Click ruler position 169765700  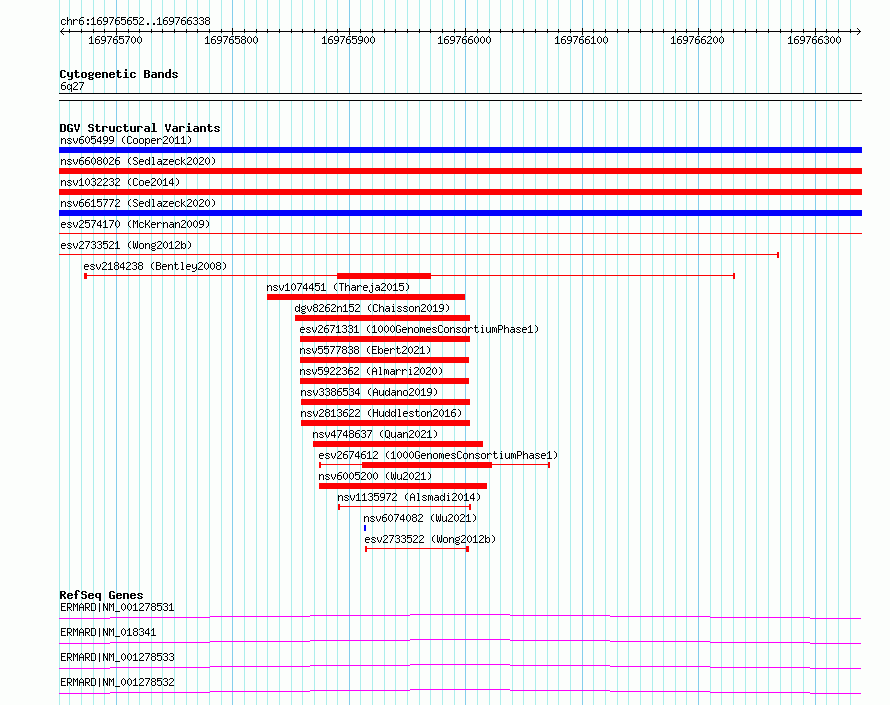pos(116,40)
